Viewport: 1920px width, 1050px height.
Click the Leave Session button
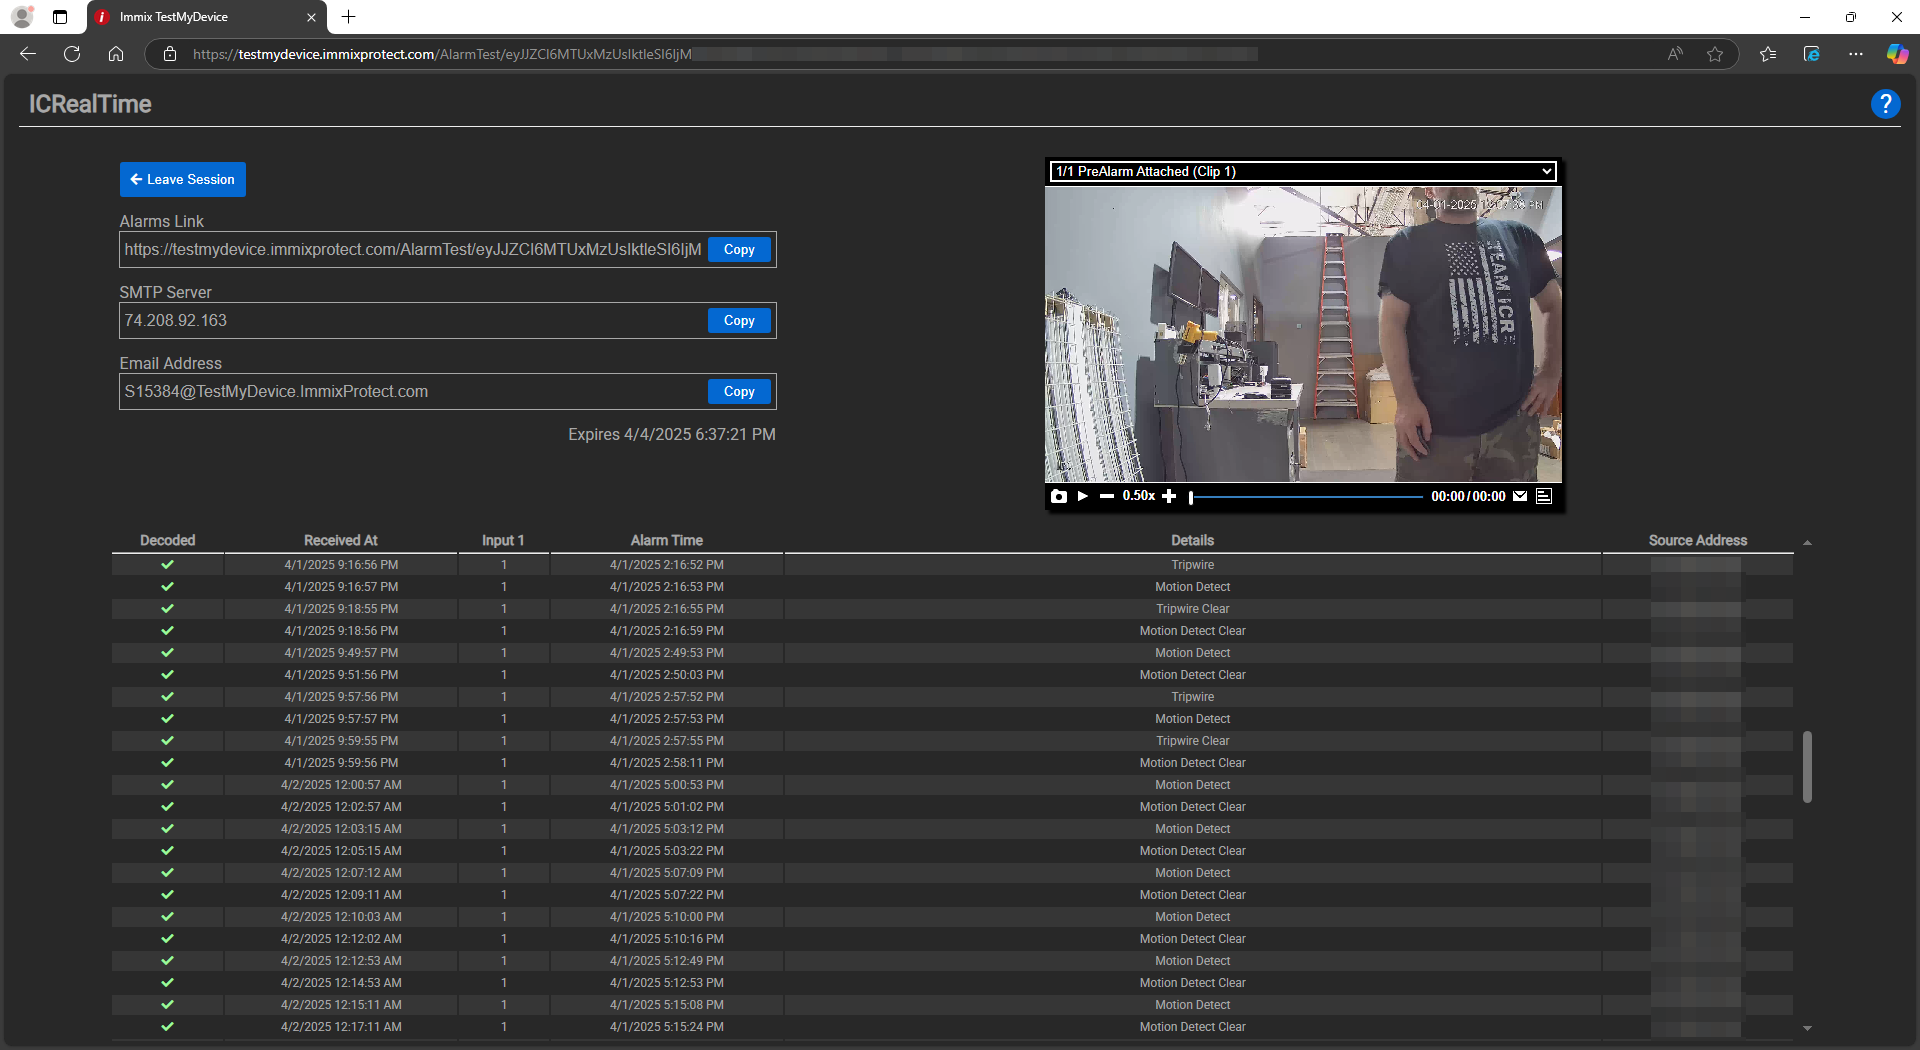183,180
